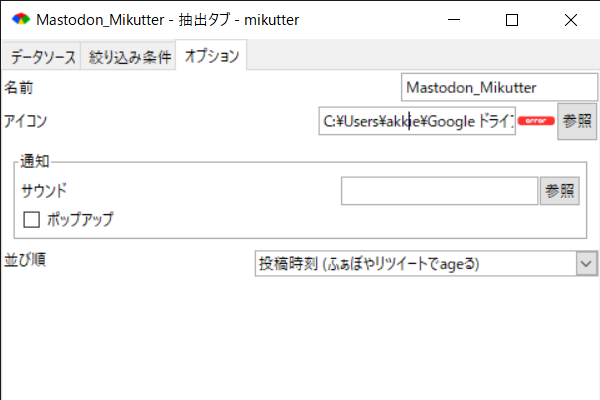Maximize the extraction tab settings window

point(512,20)
